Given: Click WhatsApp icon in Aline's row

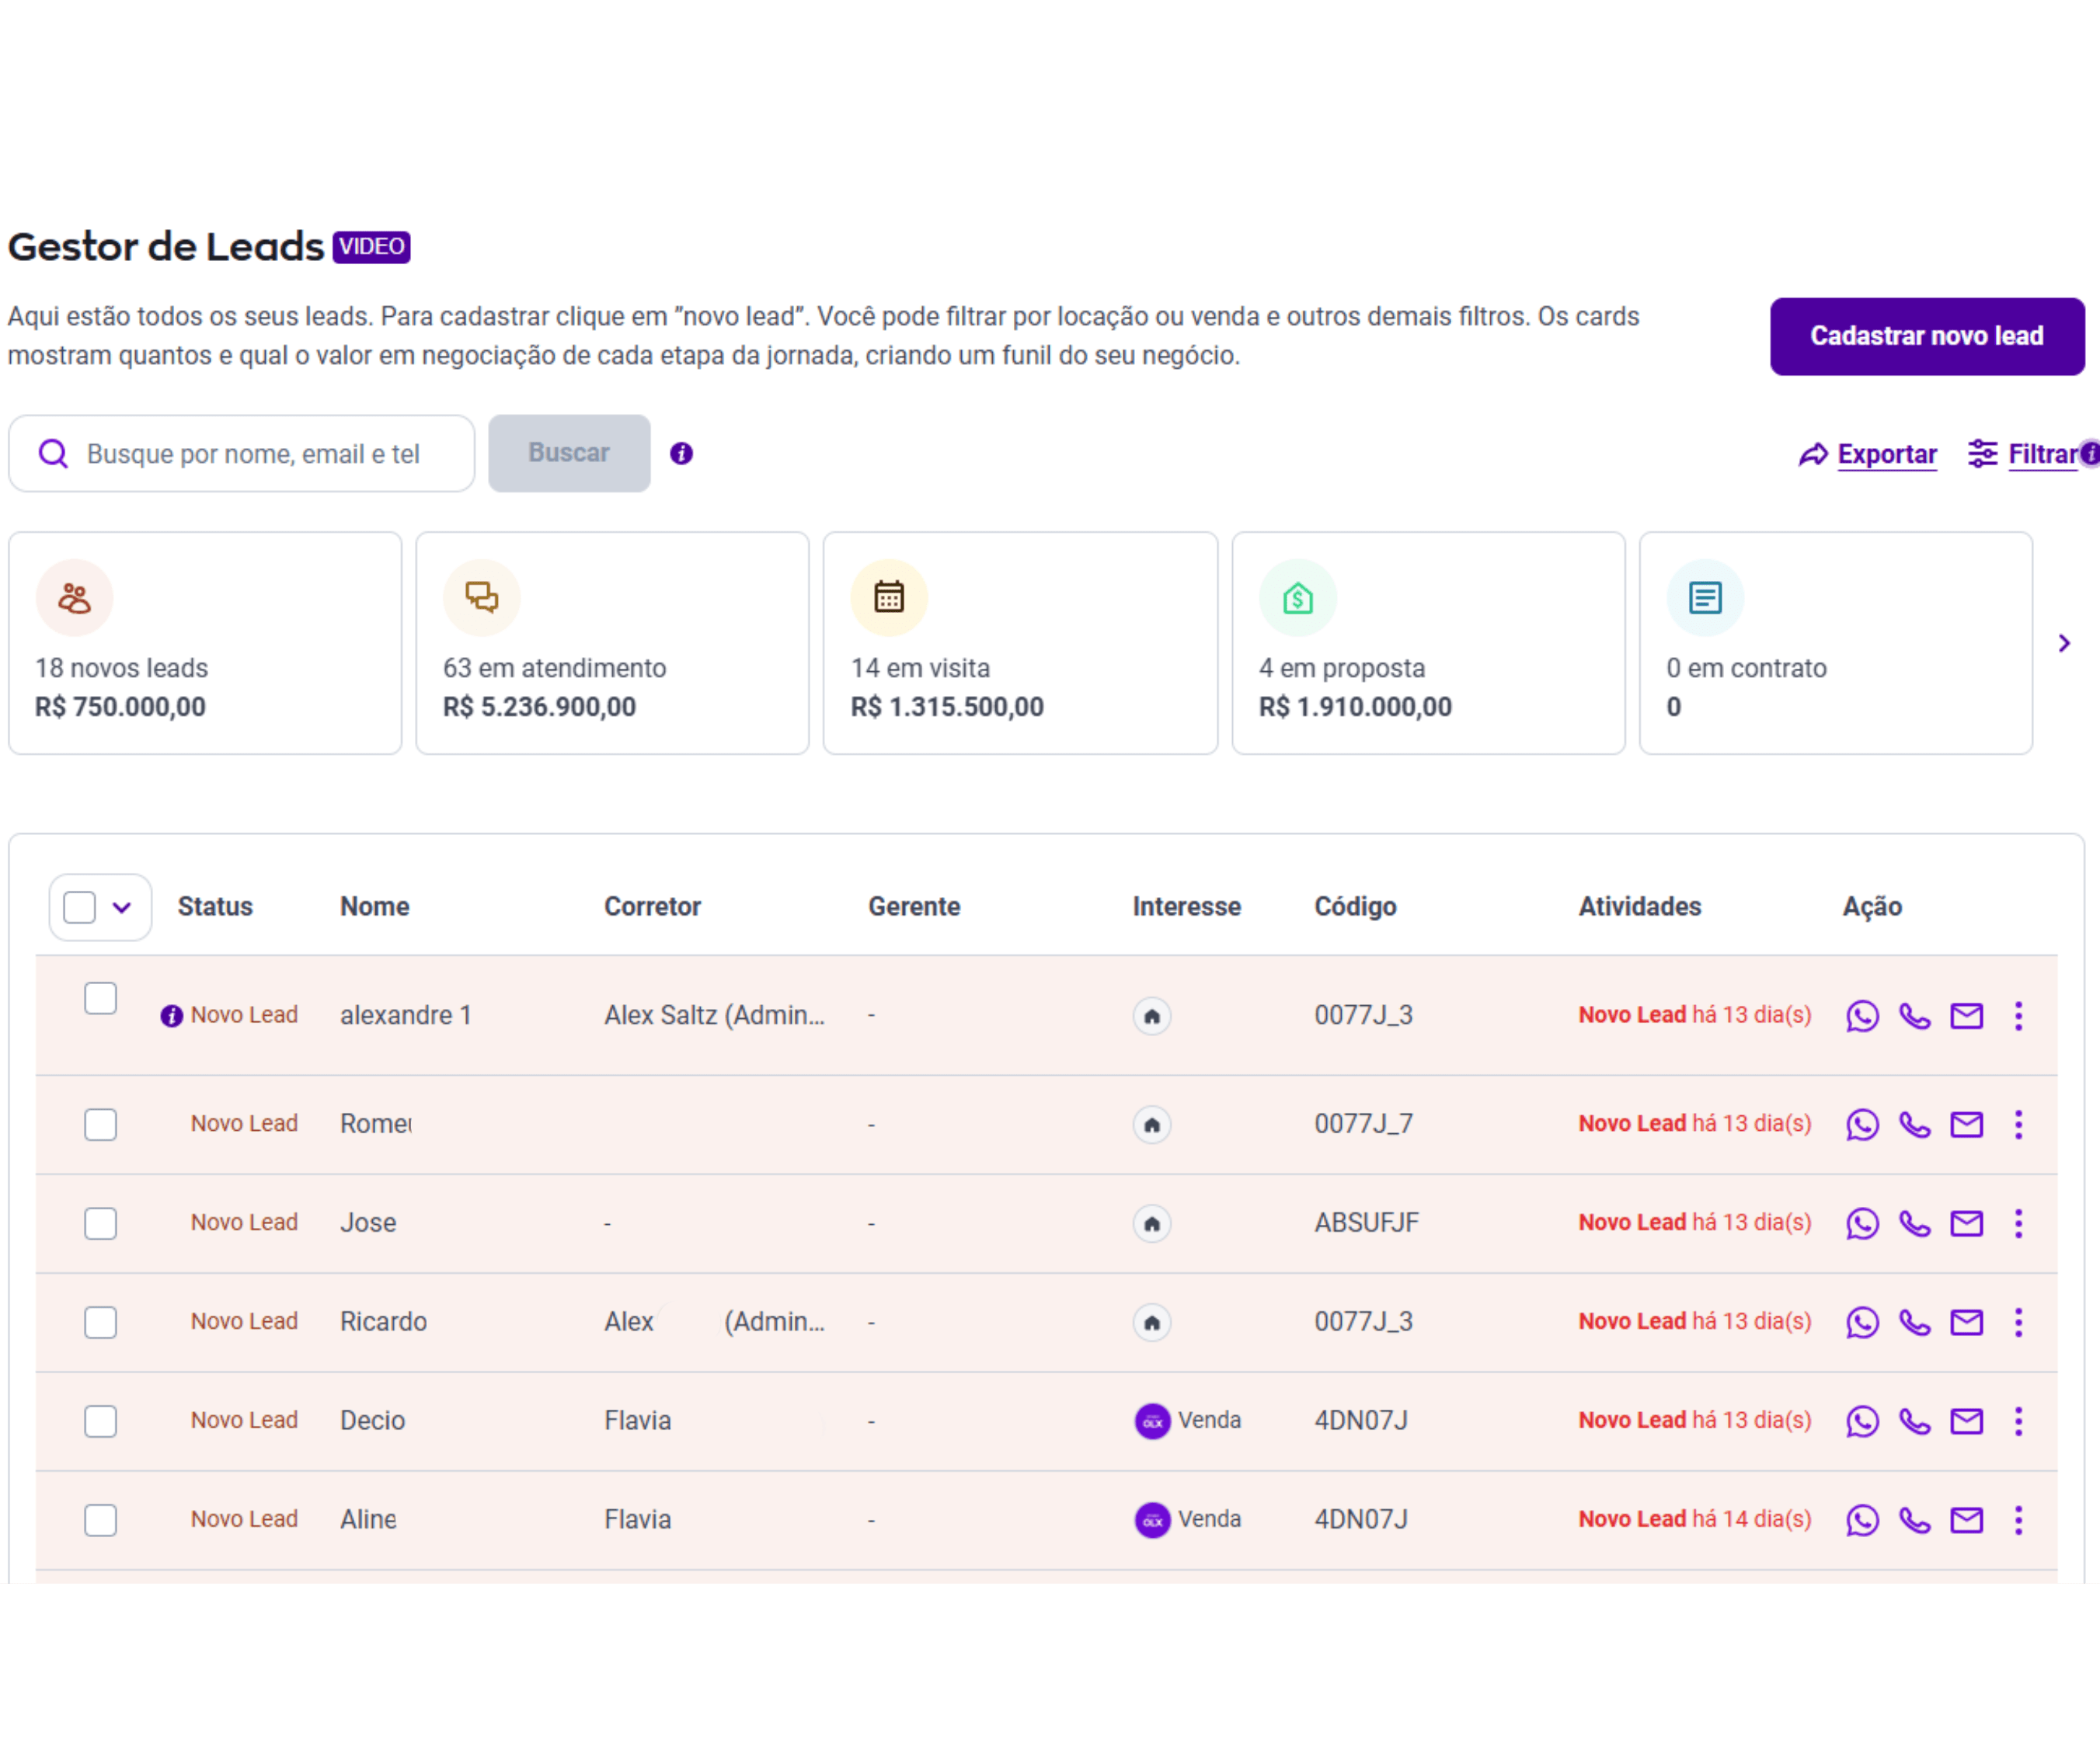Looking at the screenshot, I should pos(1862,1520).
